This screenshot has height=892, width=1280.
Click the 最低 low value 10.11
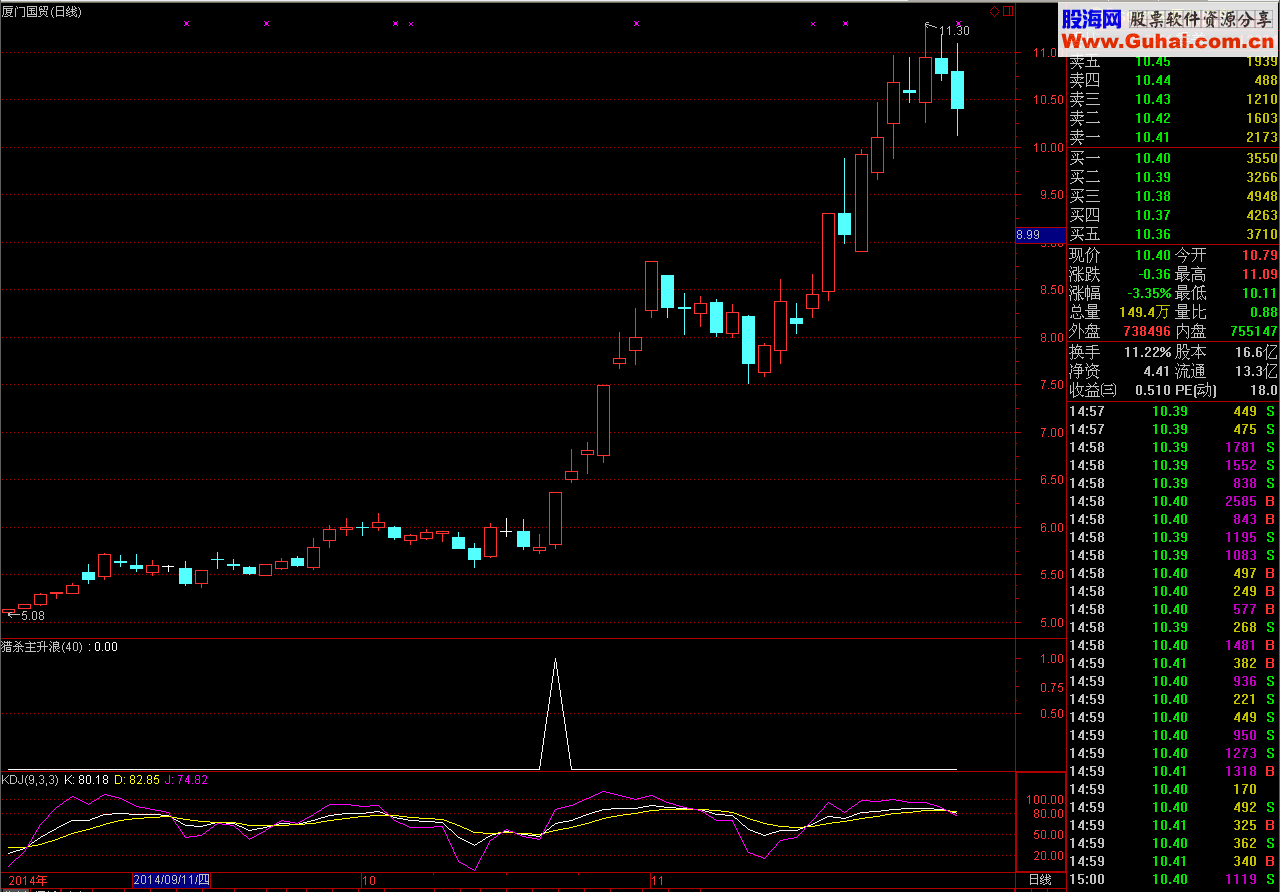coord(1260,293)
